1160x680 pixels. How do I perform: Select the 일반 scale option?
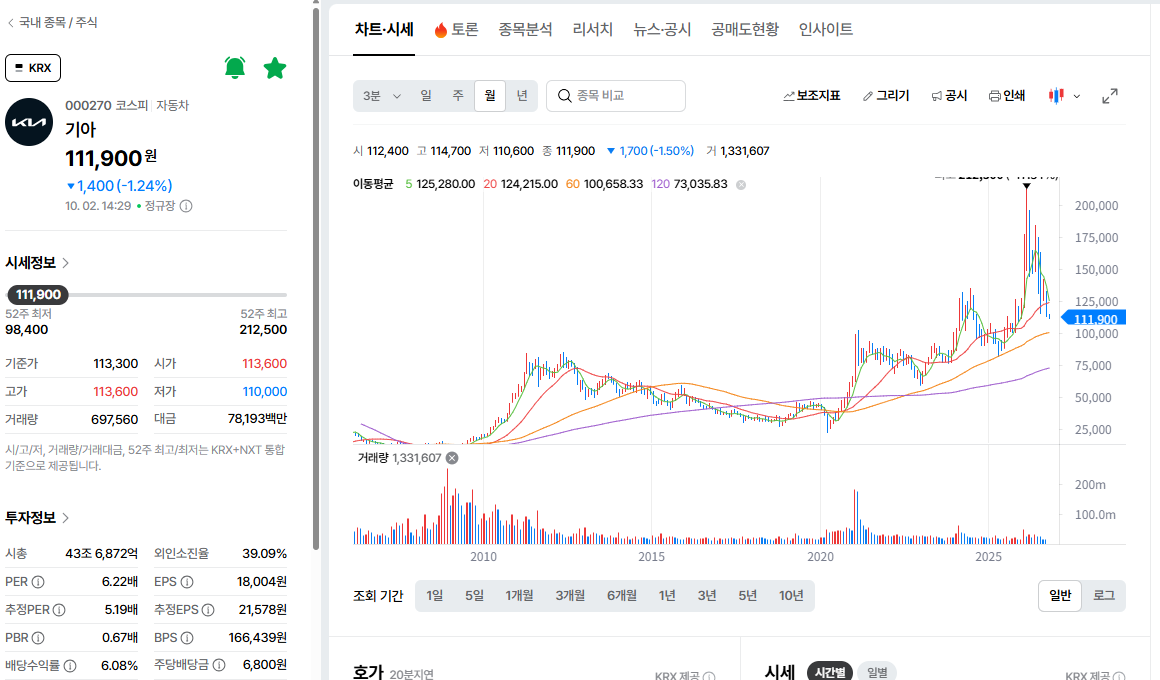(1060, 596)
